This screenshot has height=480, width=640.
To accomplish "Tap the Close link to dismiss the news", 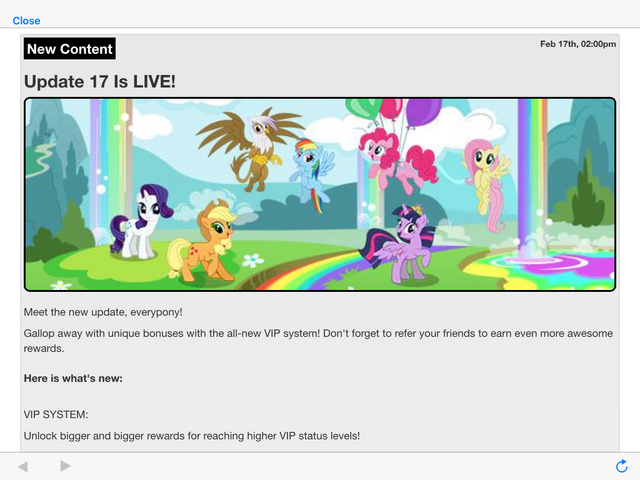I will coord(26,21).
